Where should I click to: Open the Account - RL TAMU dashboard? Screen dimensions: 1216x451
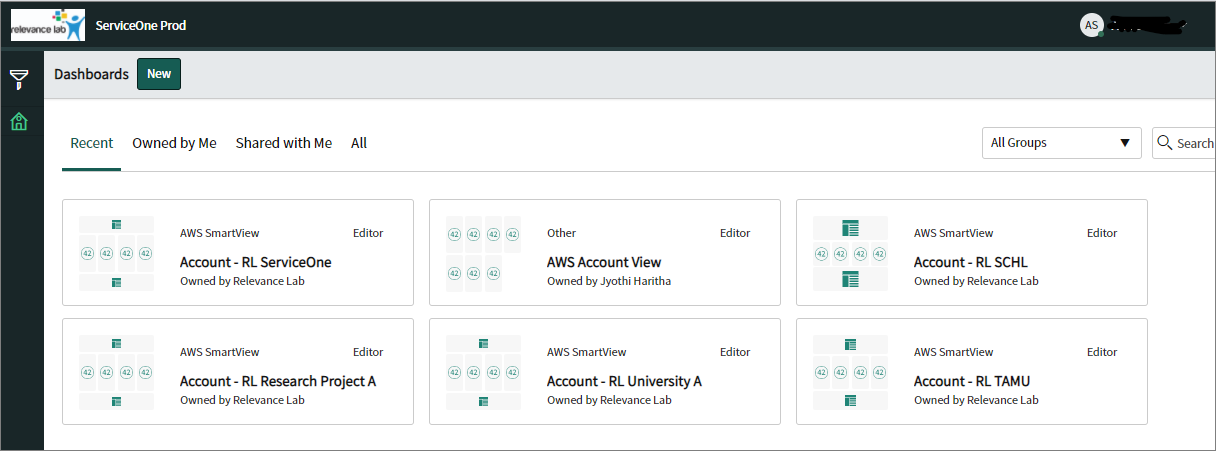pyautogui.click(x=972, y=381)
